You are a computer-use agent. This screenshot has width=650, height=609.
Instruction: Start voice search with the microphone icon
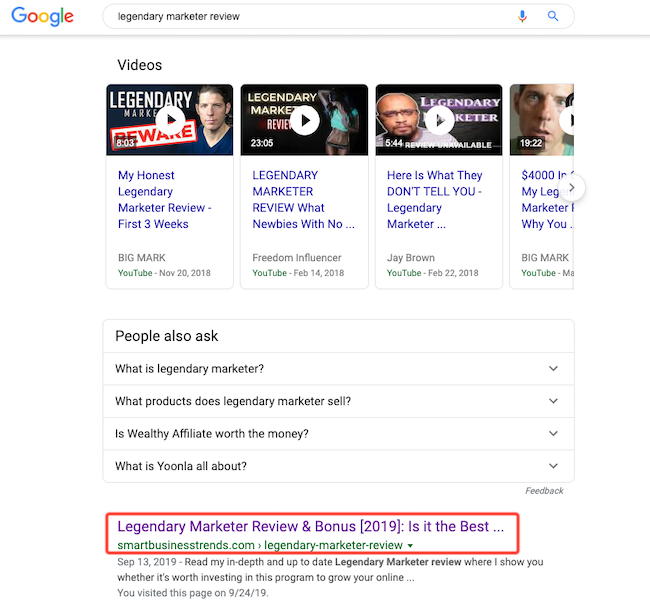(x=522, y=16)
